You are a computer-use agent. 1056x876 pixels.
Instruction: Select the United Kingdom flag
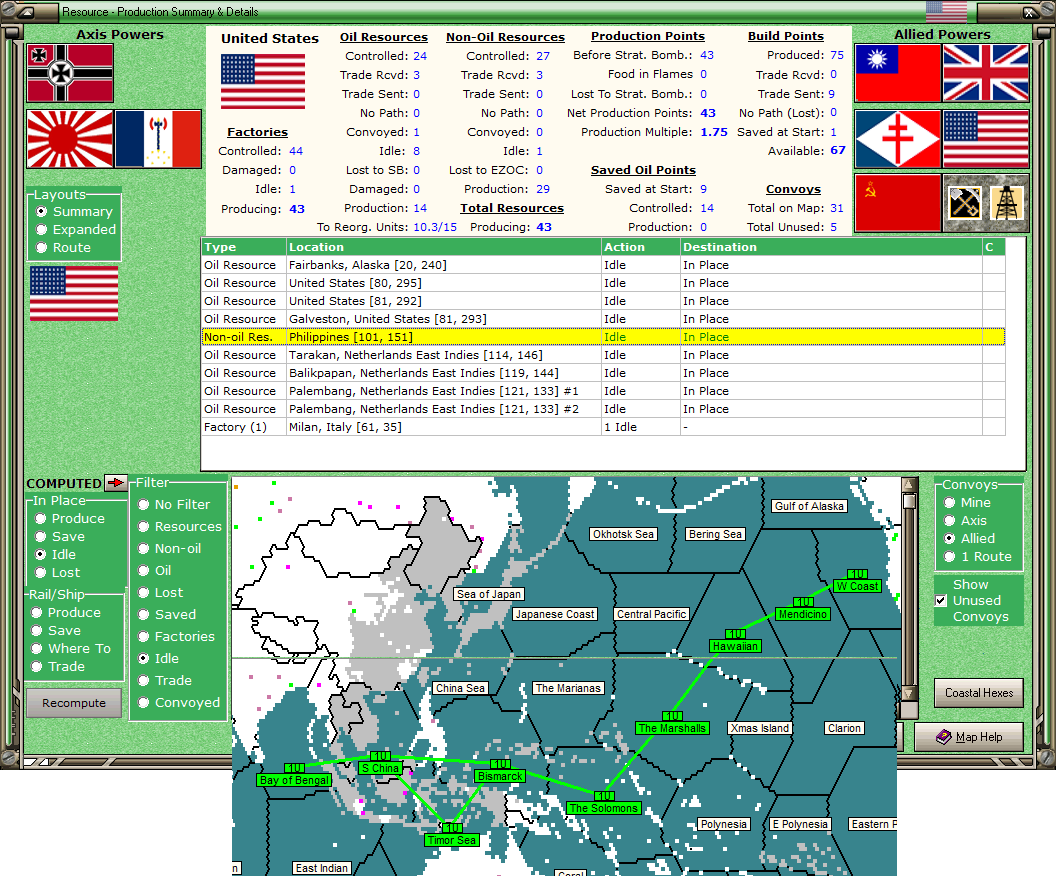click(x=986, y=73)
